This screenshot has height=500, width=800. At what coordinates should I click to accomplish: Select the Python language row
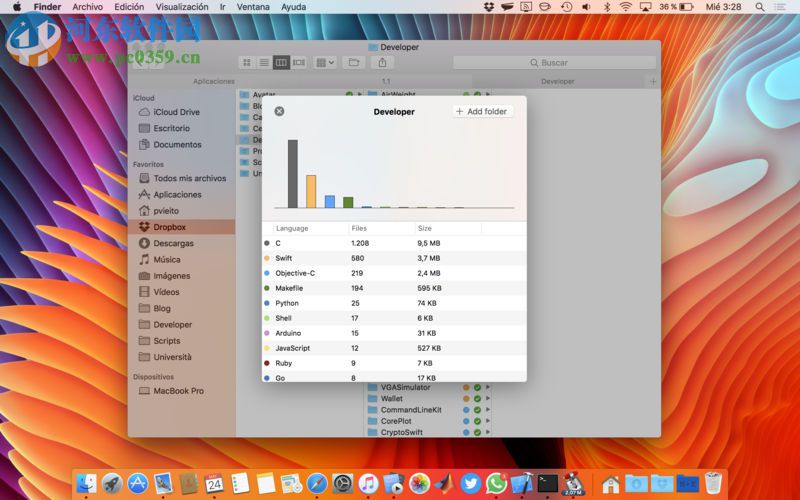coord(394,303)
